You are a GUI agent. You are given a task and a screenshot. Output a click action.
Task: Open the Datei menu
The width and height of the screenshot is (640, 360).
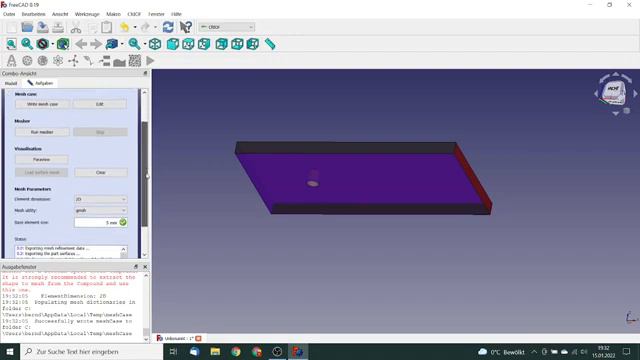9,14
